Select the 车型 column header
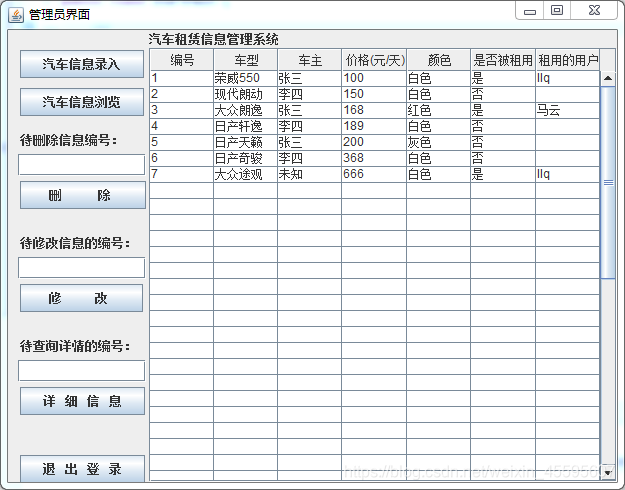The width and height of the screenshot is (625, 490). (246, 60)
